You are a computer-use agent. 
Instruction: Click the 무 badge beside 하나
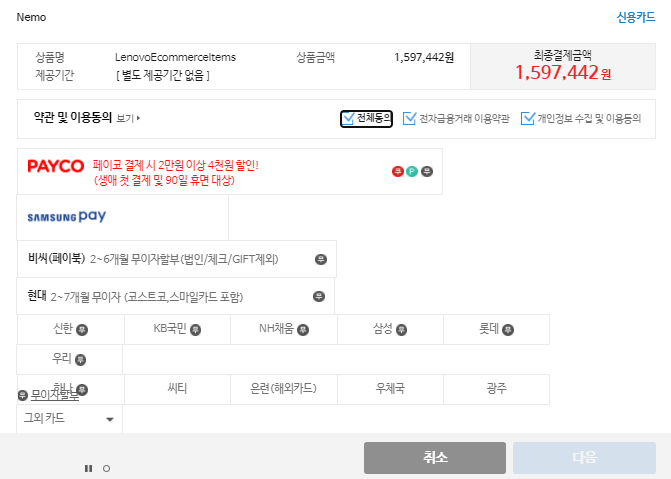tap(82, 390)
